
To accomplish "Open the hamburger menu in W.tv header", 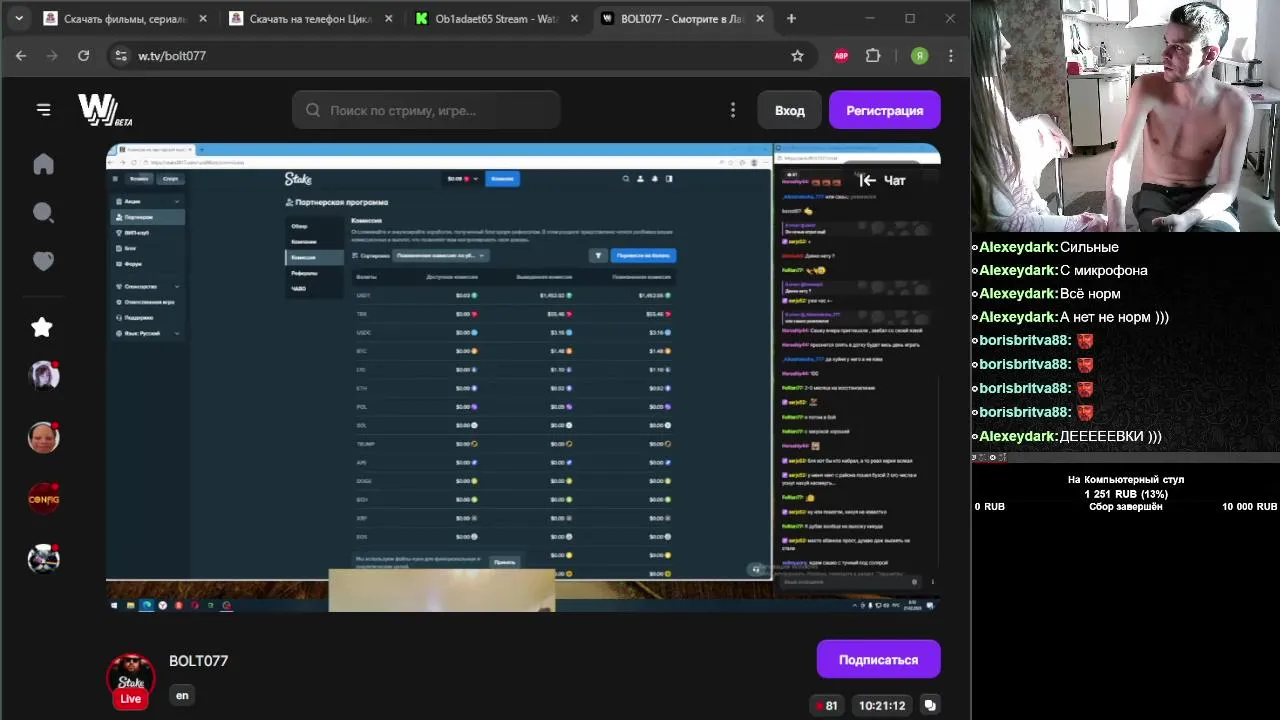I will 43,110.
